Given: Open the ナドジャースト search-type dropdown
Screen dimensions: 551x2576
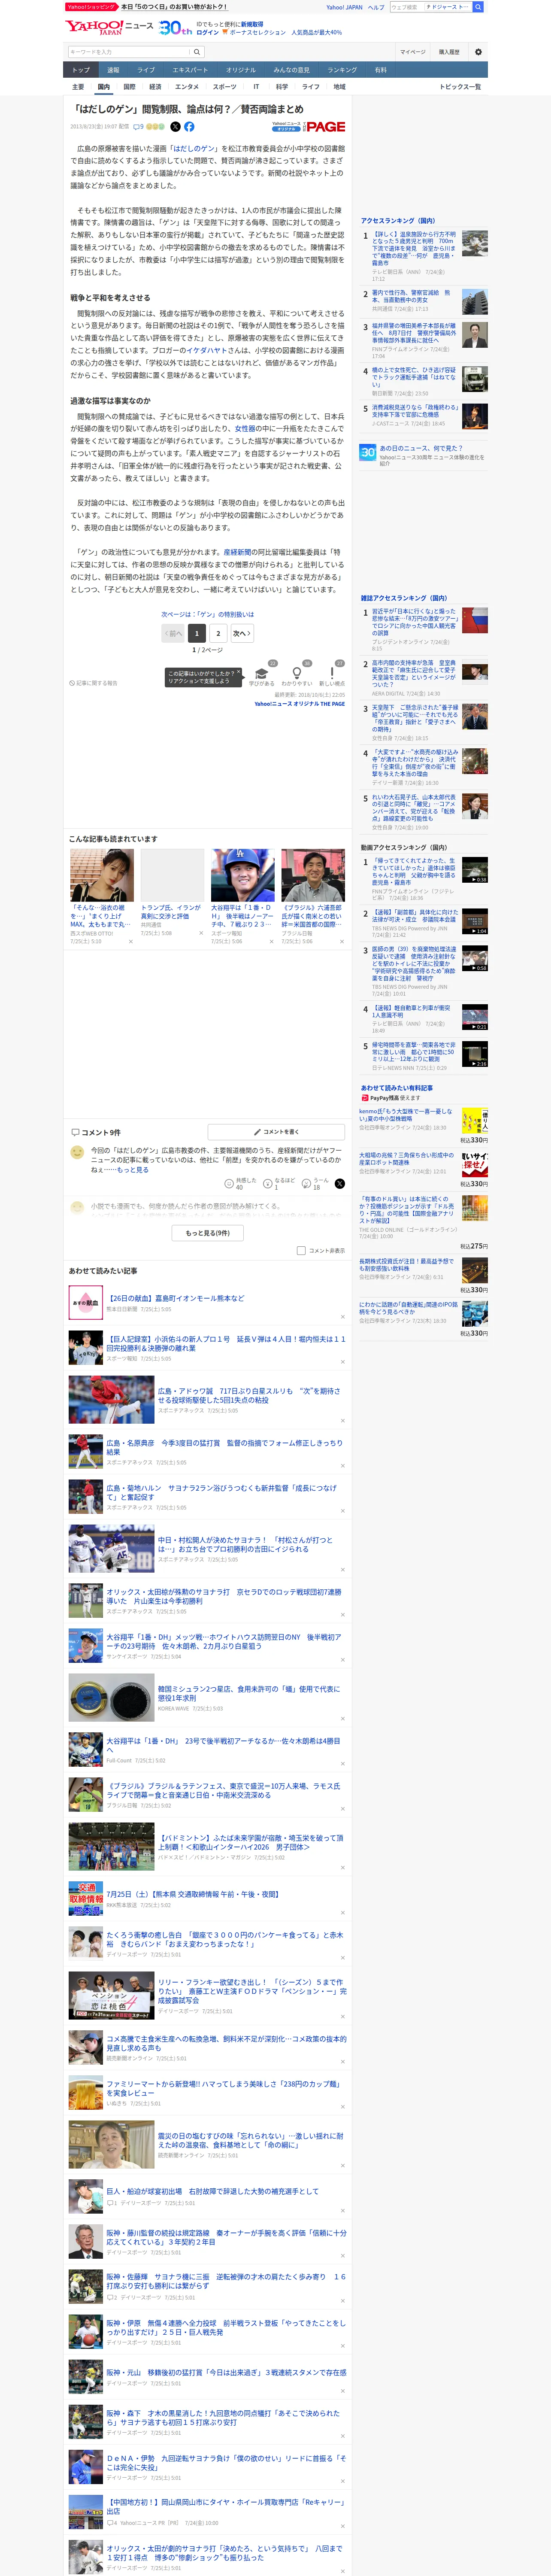Looking at the screenshot, I should click(x=448, y=7).
